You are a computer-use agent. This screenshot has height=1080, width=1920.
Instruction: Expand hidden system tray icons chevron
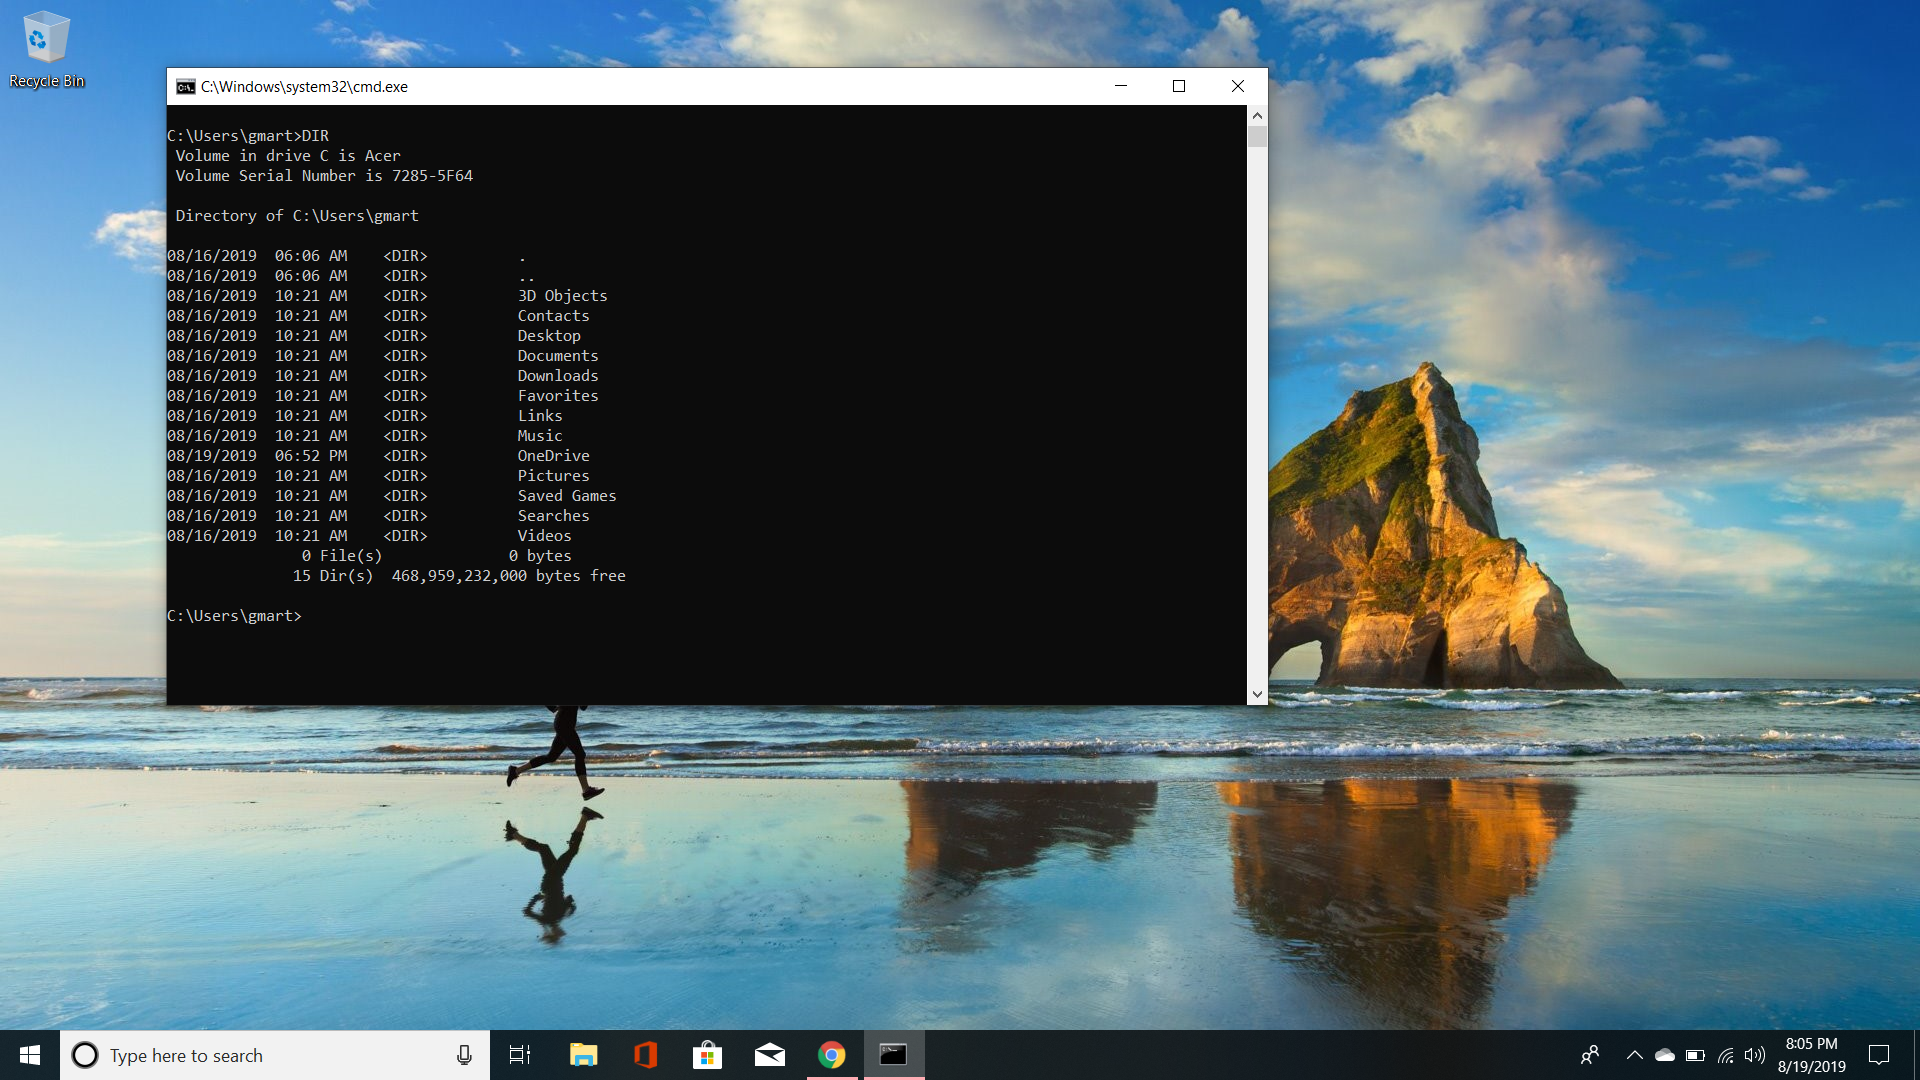click(x=1634, y=1055)
